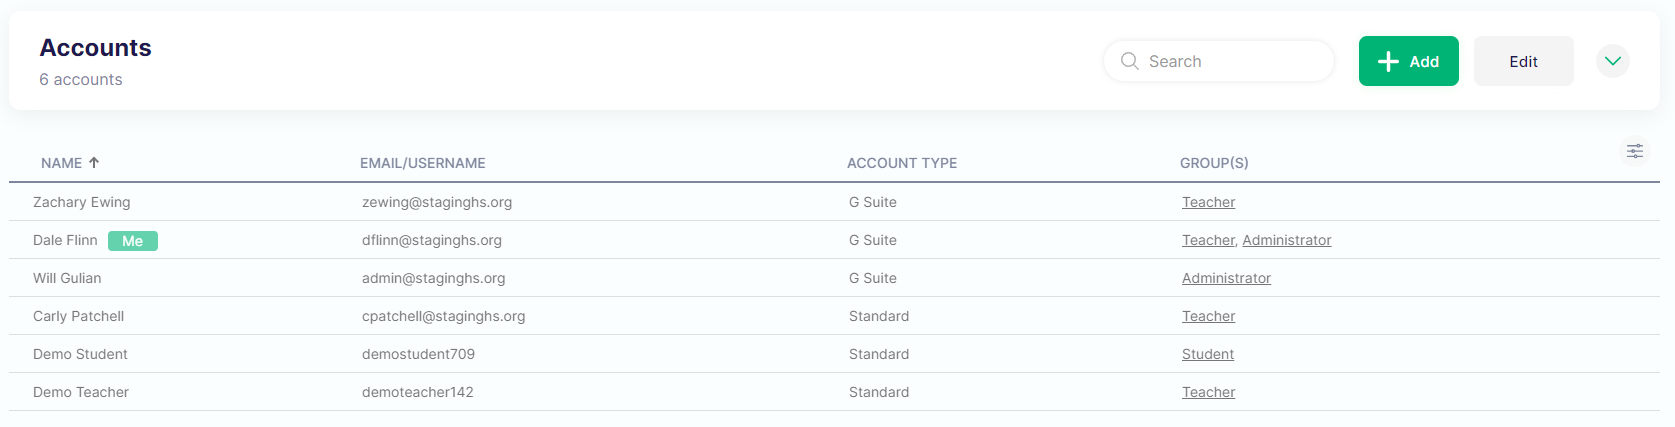This screenshot has width=1675, height=427.
Task: Sort by EMAIL/USERNAME column header
Action: click(422, 163)
